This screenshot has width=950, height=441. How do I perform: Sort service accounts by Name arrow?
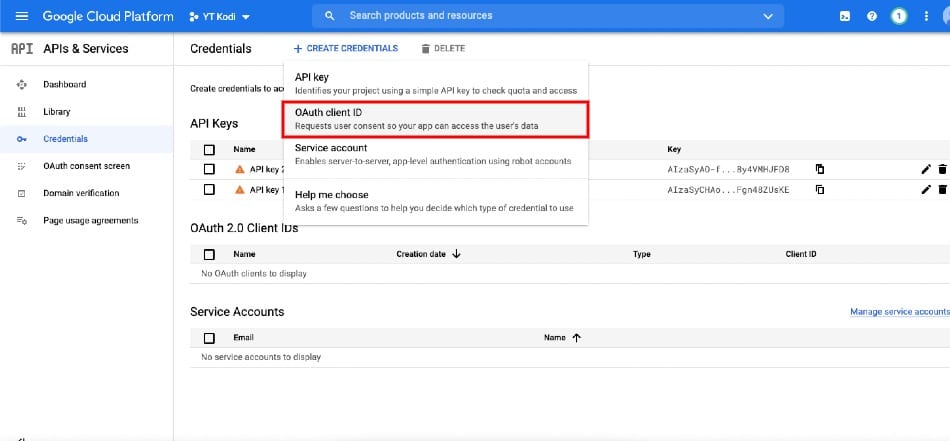point(576,338)
